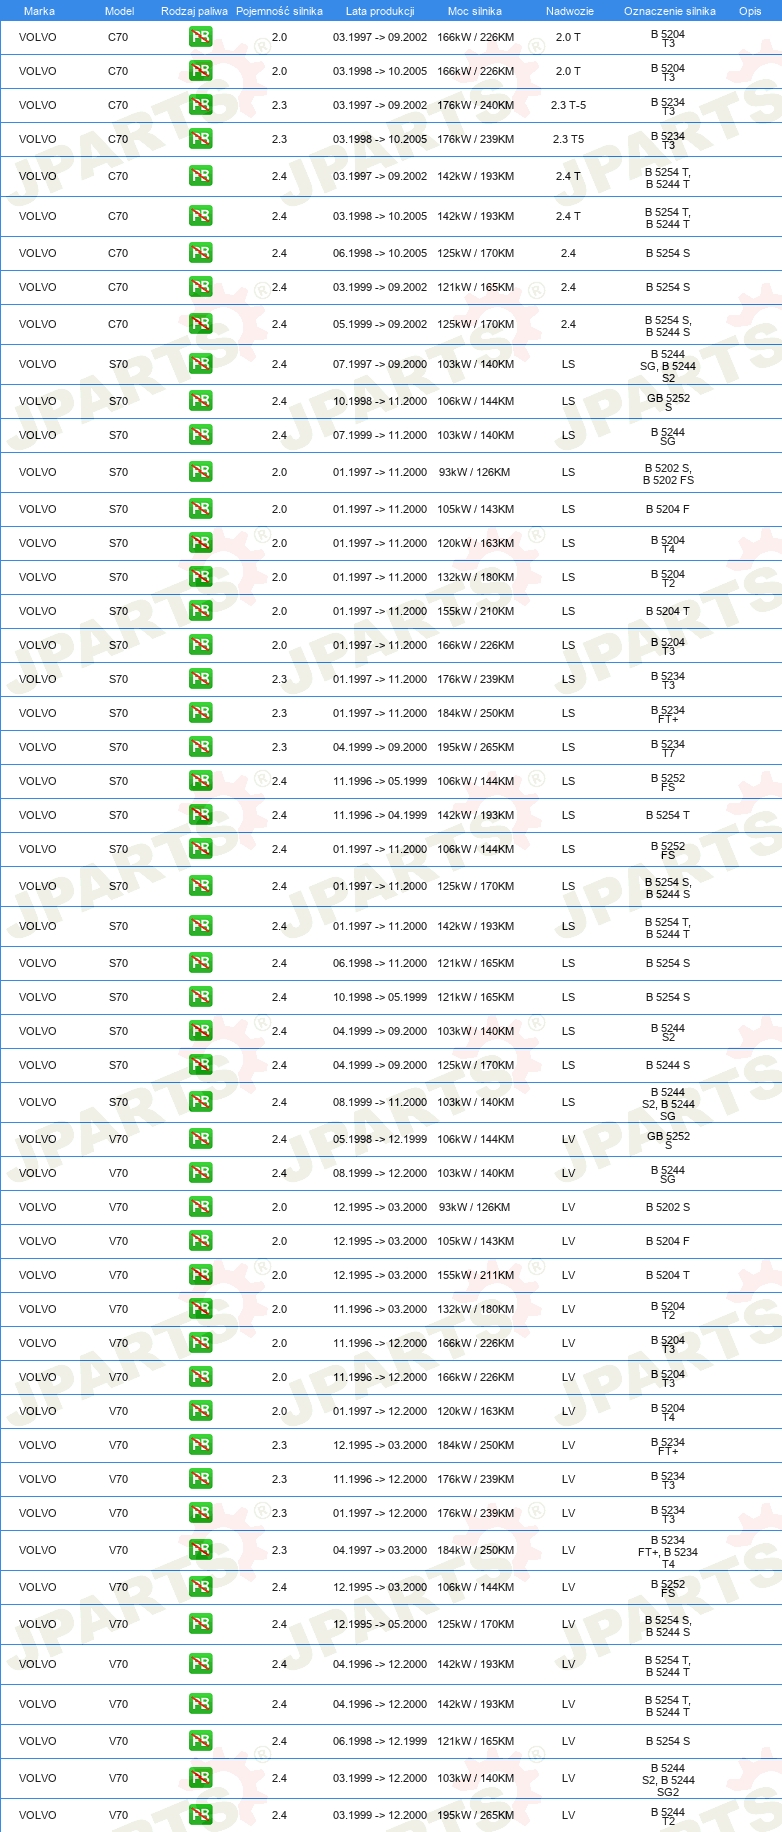Image resolution: width=782 pixels, height=1832 pixels.
Task: Click fuel icon in S70 06.1998 -> 11.2000 row
Action: (x=201, y=963)
